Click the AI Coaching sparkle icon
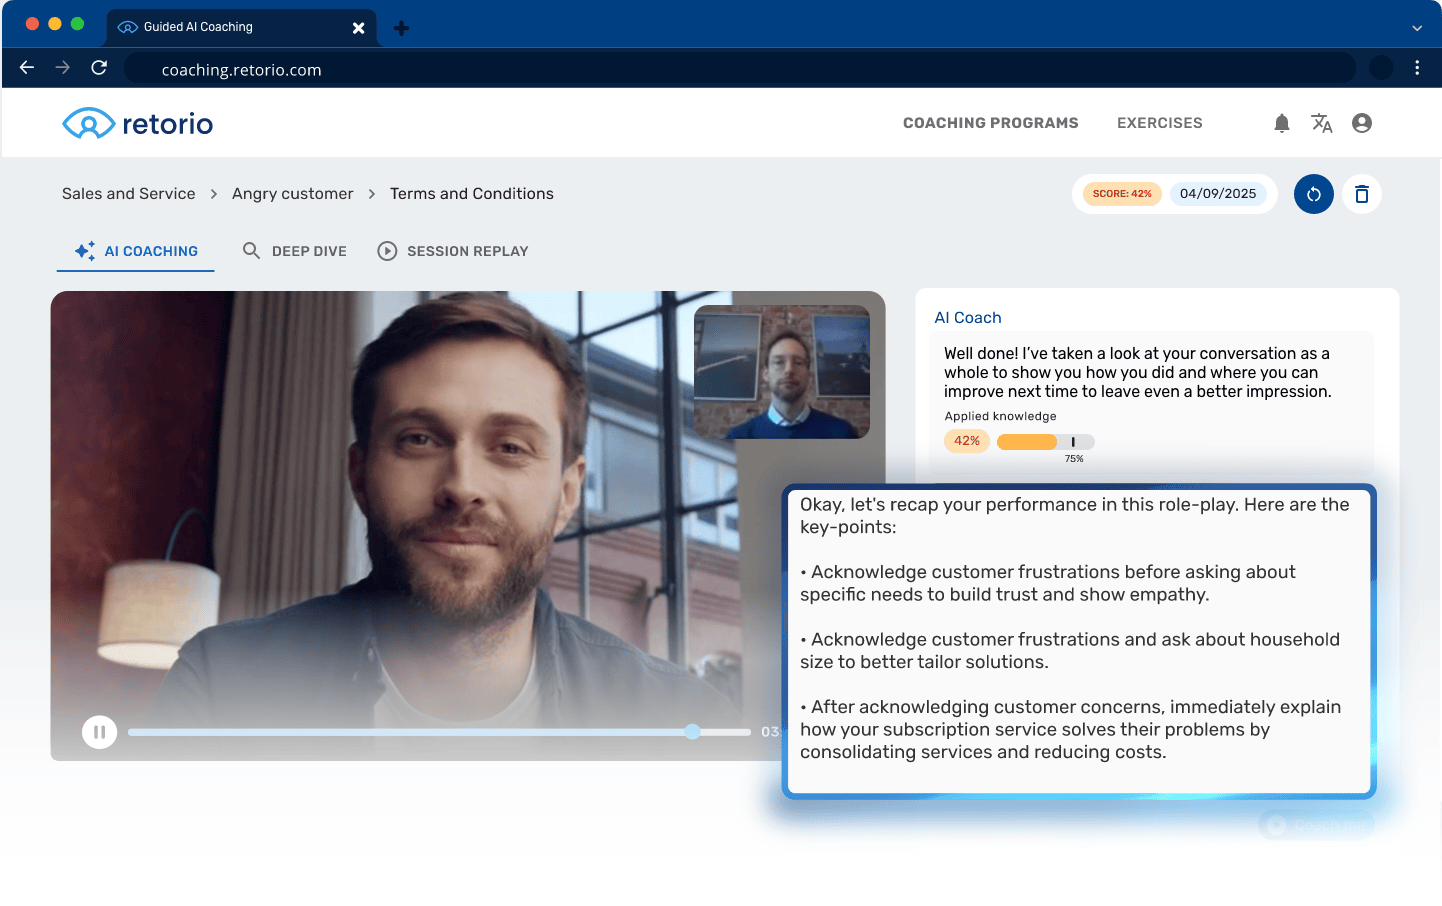This screenshot has width=1442, height=906. point(83,251)
